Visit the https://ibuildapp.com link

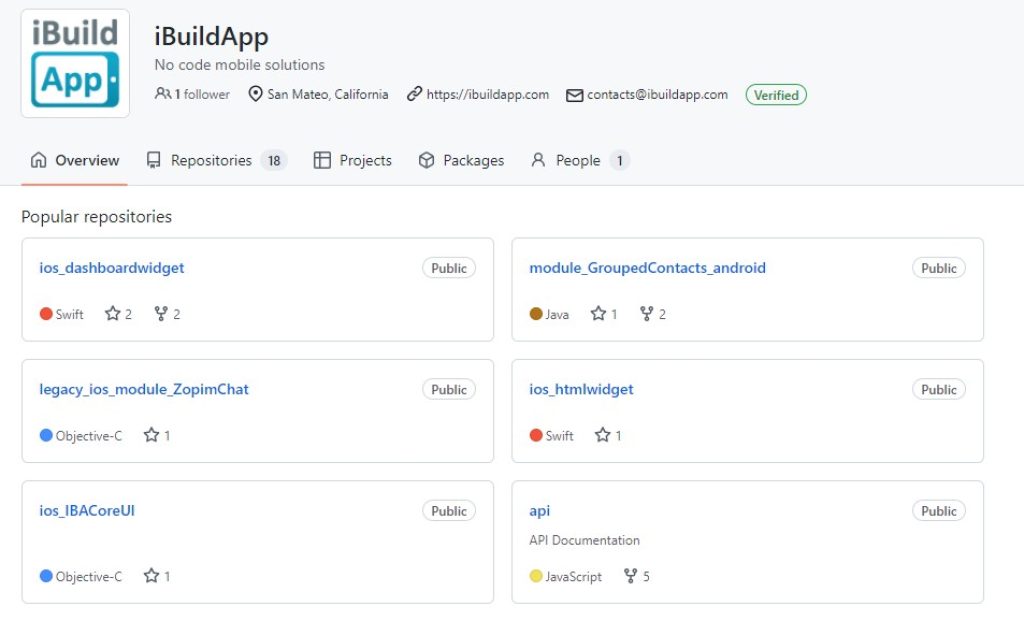pyautogui.click(x=488, y=94)
